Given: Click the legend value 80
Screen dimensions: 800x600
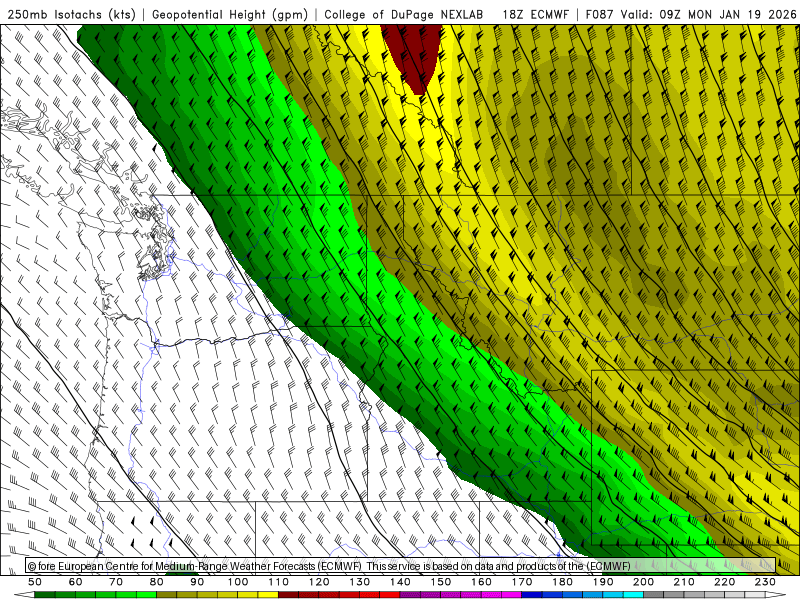Looking at the screenshot, I should [x=157, y=582].
